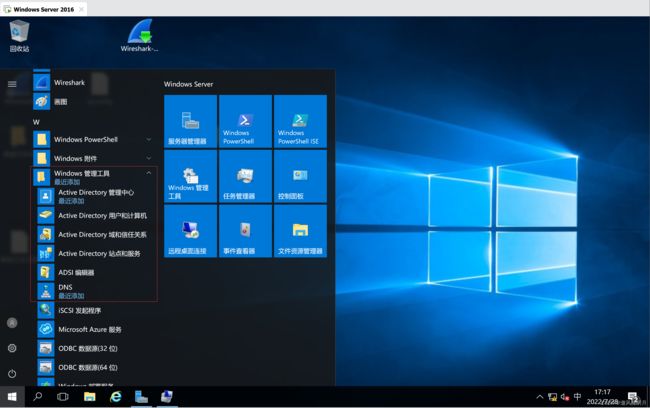650x408 pixels.
Task: Switch to the last pinned taskbar app
Action: (x=167, y=397)
